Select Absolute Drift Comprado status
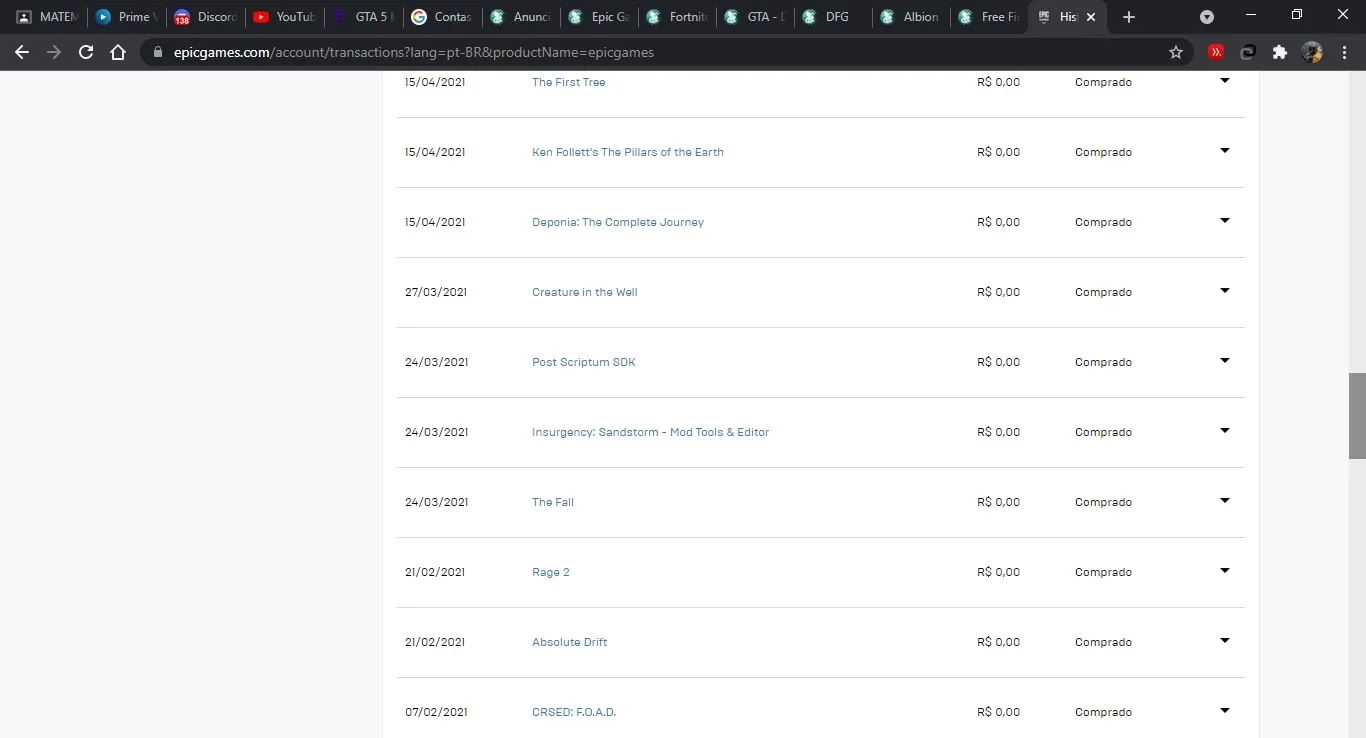Viewport: 1366px width, 738px height. 1103,642
